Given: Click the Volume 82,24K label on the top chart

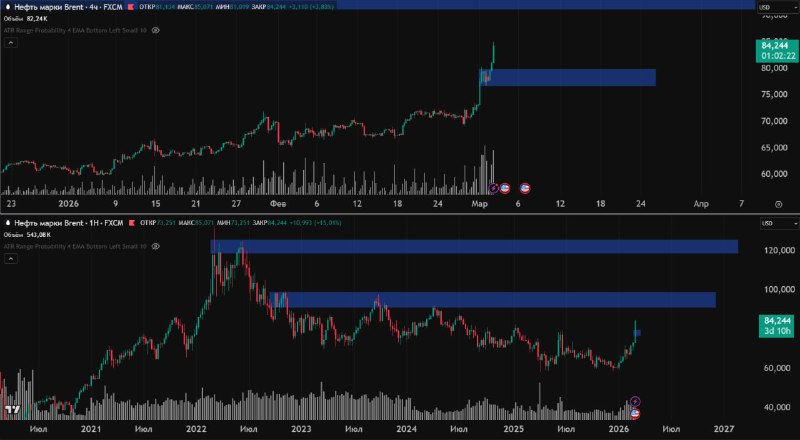Looking at the screenshot, I should pyautogui.click(x=25, y=18).
